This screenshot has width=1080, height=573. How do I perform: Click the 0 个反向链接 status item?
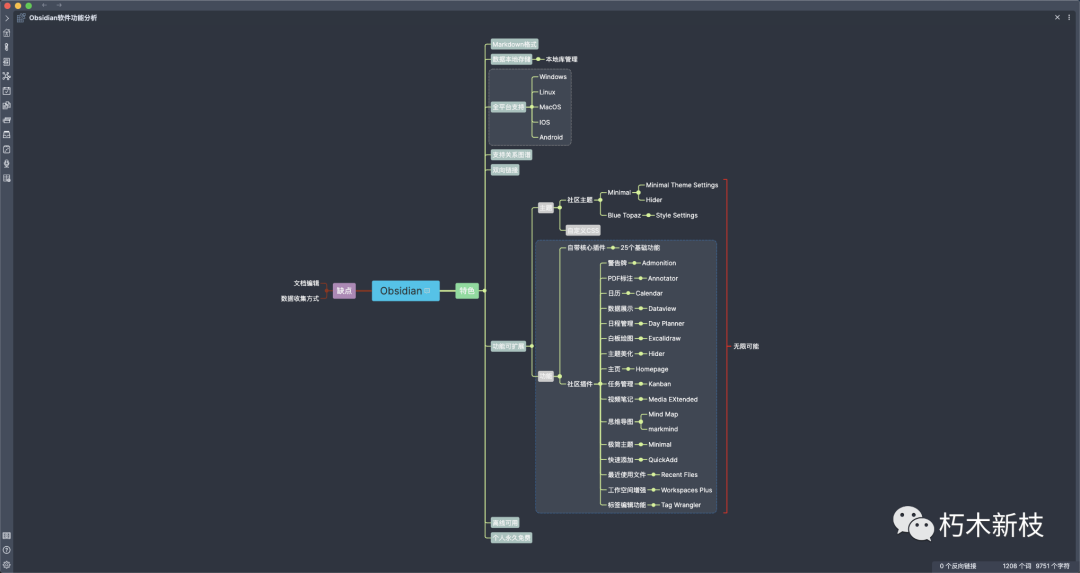pos(957,566)
